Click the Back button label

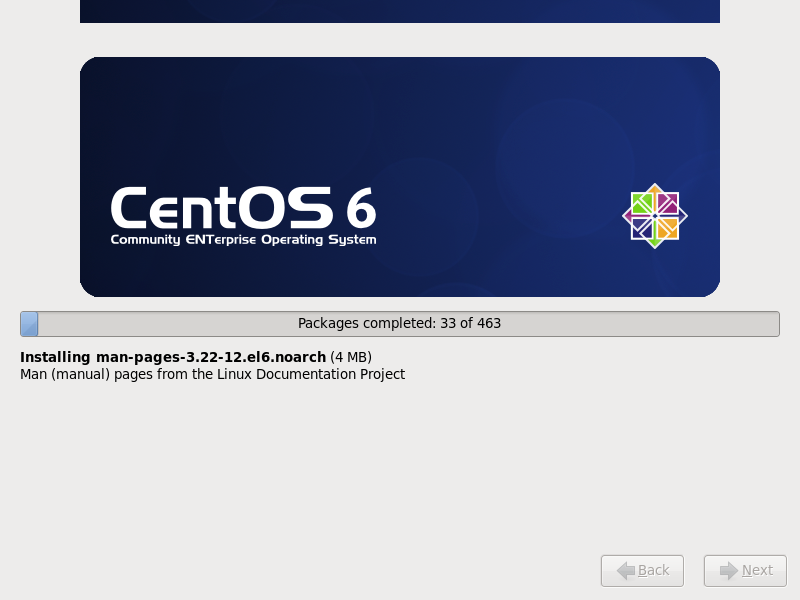click(x=654, y=570)
